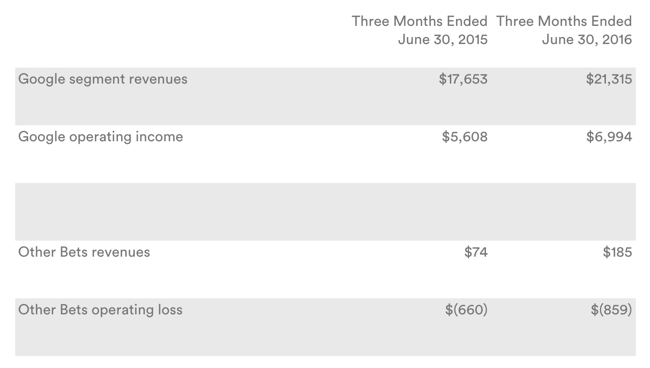Click the word loss in Other Bets row
The width and height of the screenshot is (650, 368).
170,310
